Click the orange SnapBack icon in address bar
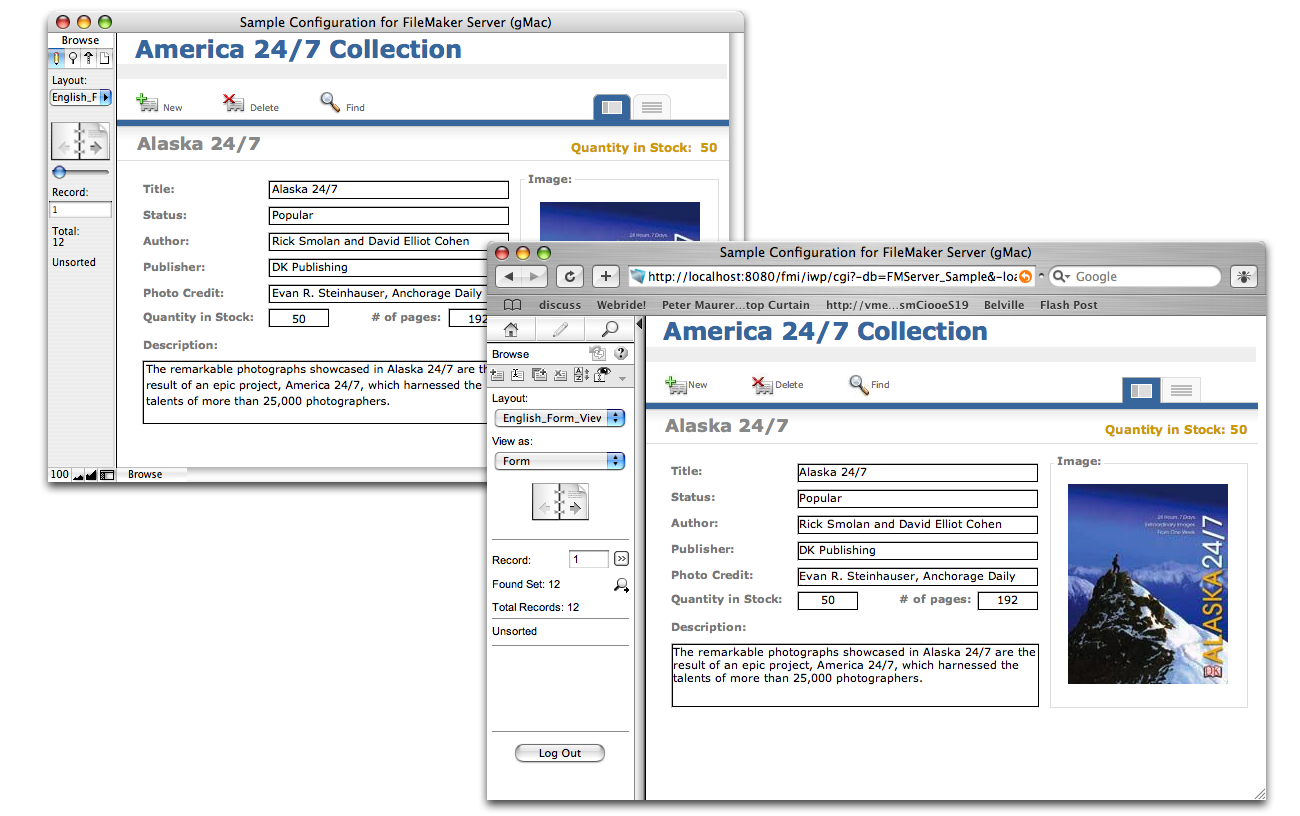The width and height of the screenshot is (1300, 816). point(1025,277)
